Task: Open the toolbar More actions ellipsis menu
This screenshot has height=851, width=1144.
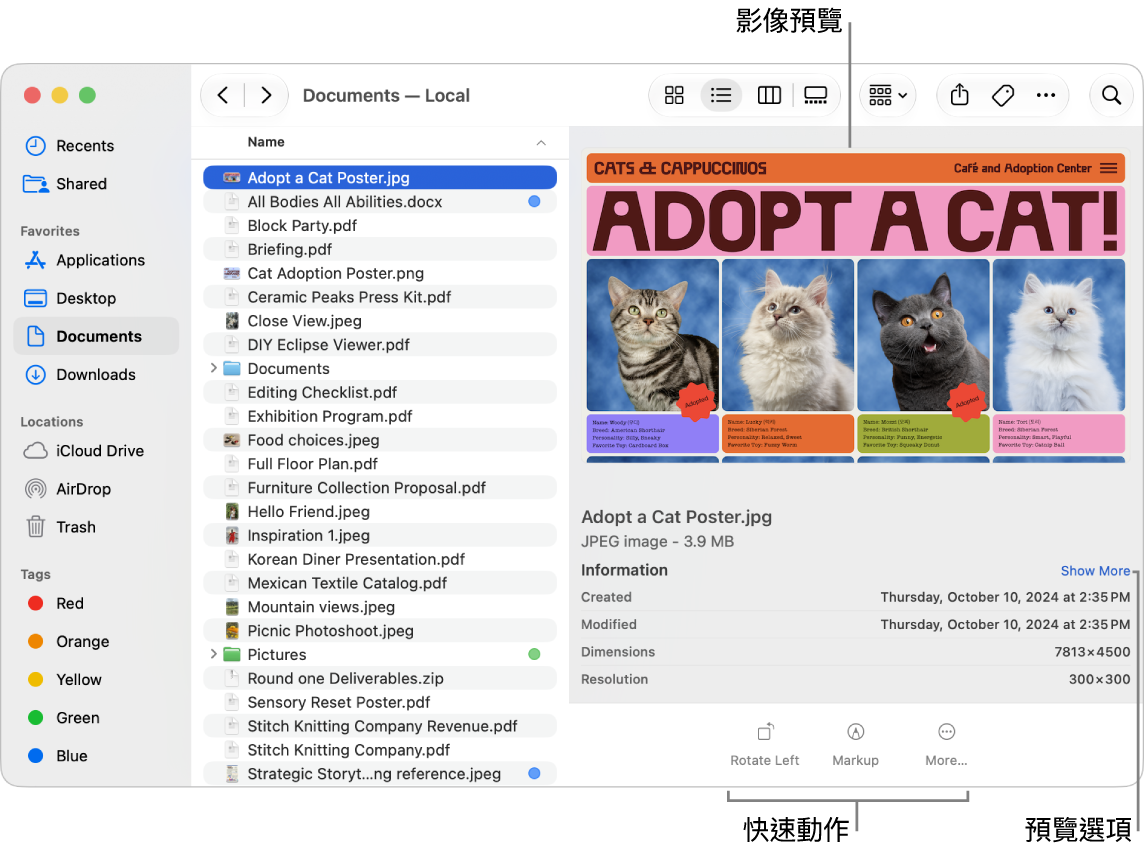Action: pyautogui.click(x=1046, y=96)
